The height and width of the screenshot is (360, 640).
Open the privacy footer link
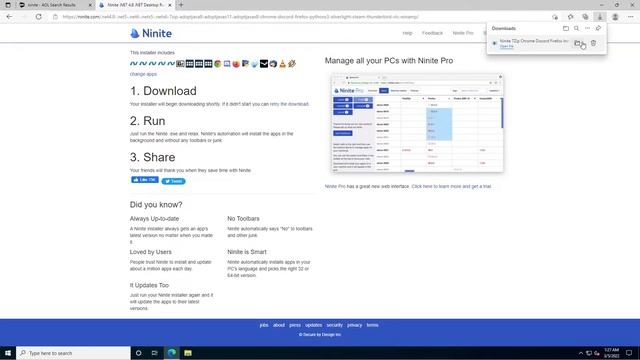(x=355, y=325)
